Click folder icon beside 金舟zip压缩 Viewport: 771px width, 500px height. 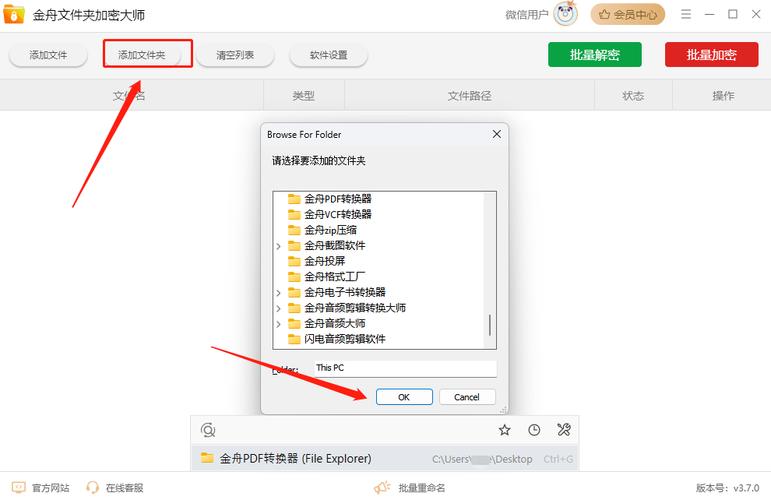(x=294, y=230)
